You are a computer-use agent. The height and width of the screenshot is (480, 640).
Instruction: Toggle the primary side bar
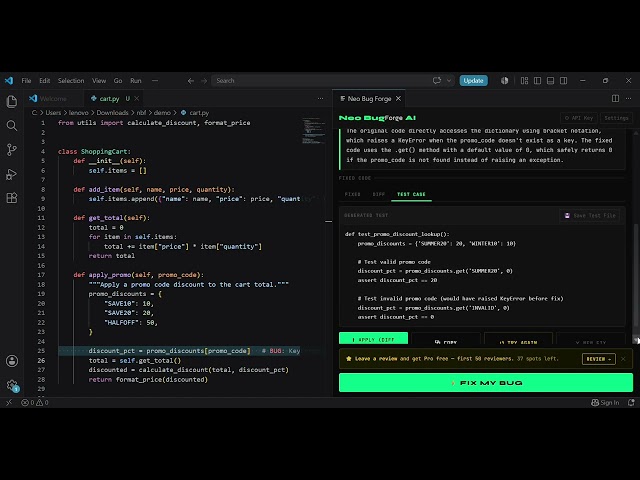click(x=538, y=80)
